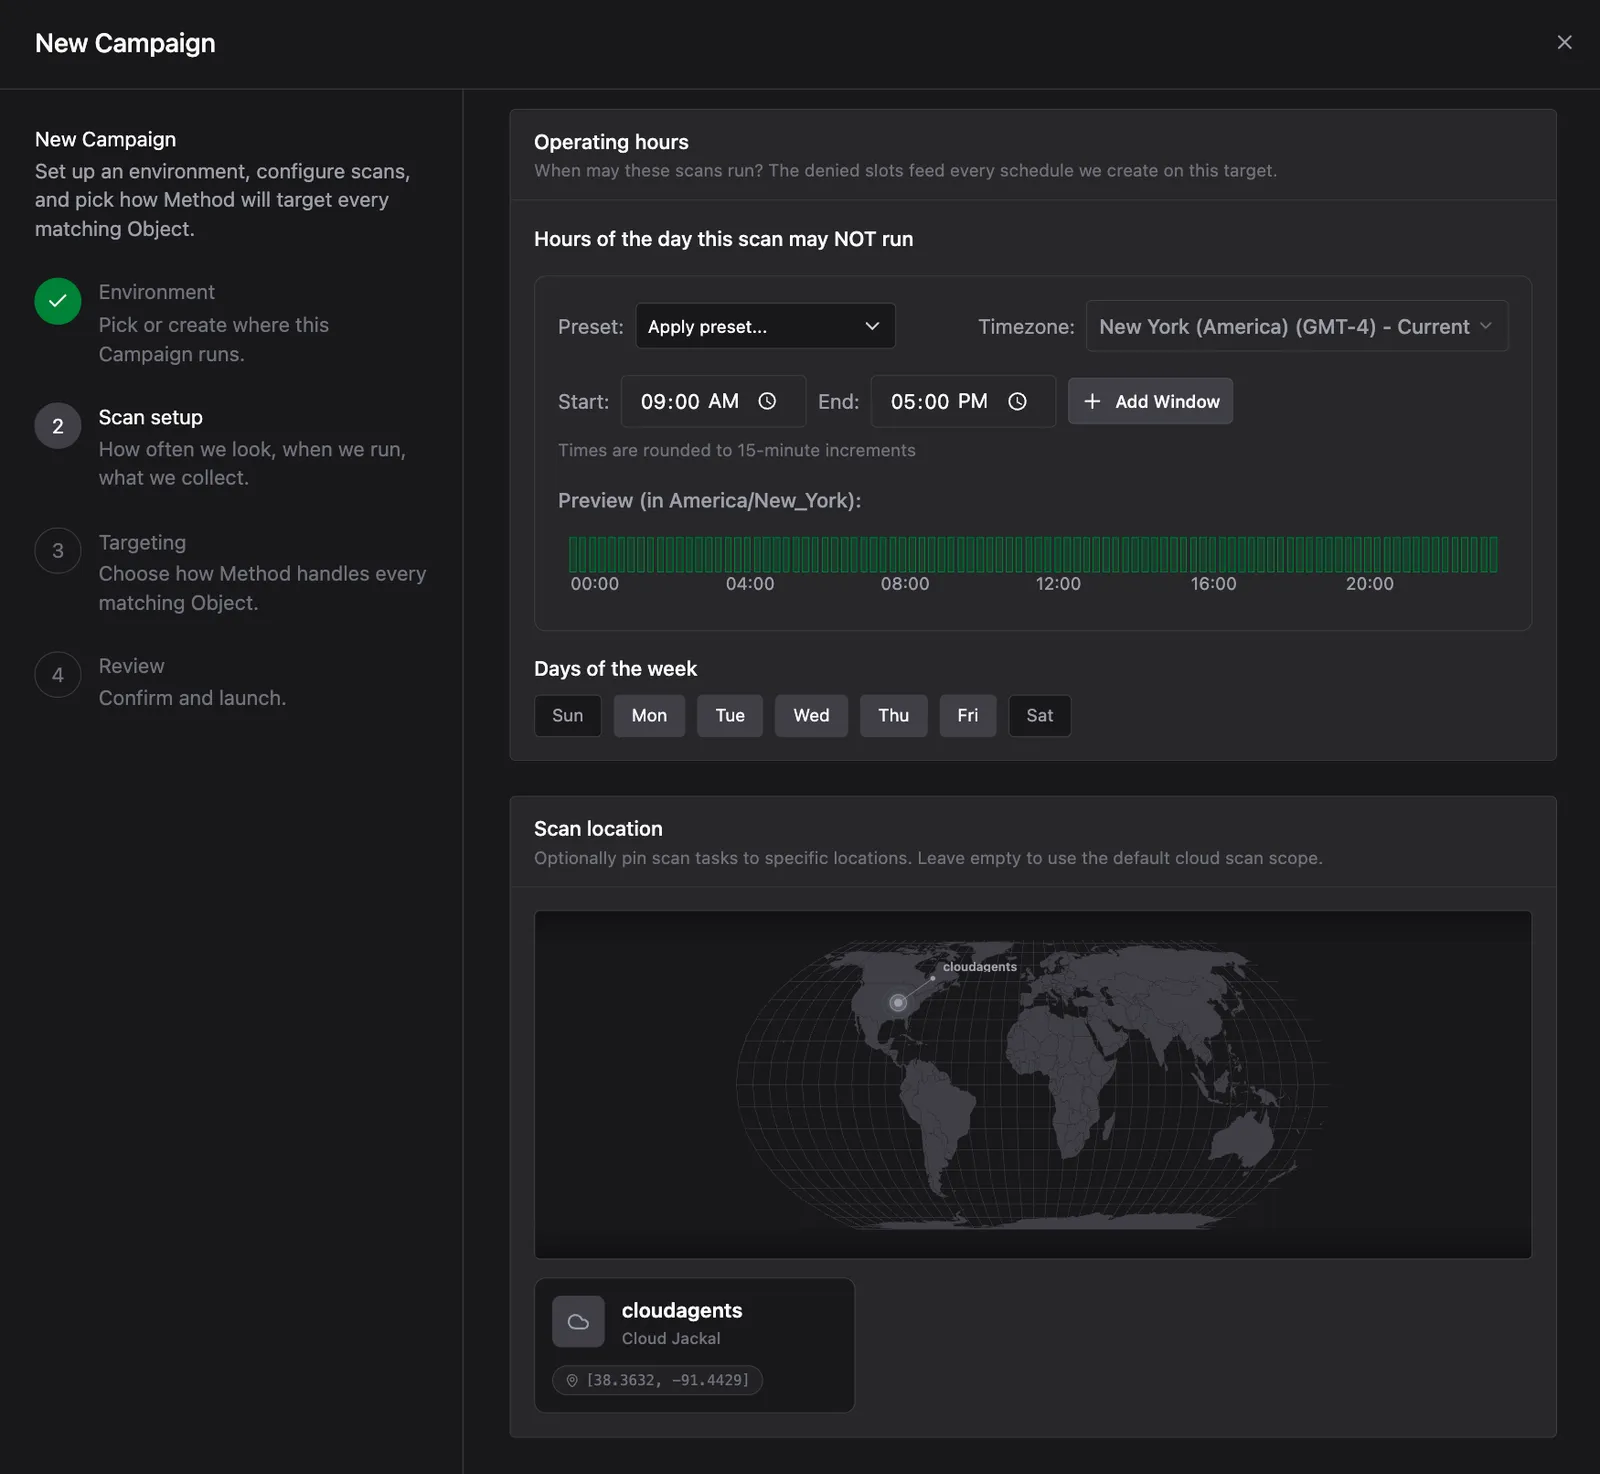Click the Add Window button
This screenshot has height=1474, width=1600.
pyautogui.click(x=1150, y=401)
